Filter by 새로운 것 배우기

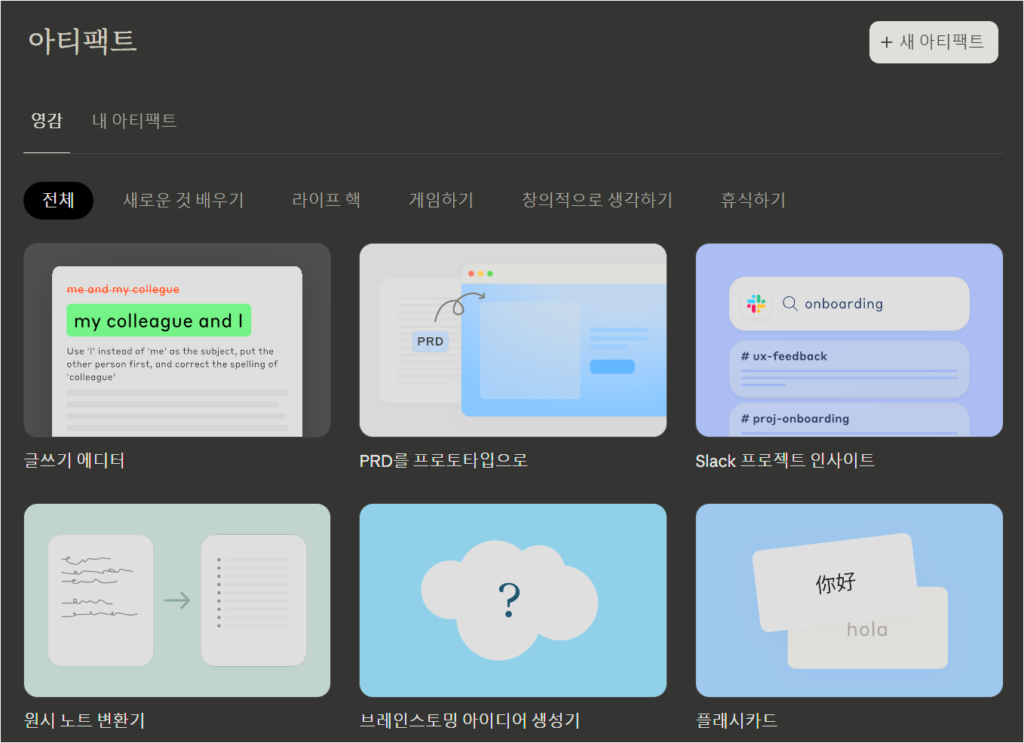(183, 200)
